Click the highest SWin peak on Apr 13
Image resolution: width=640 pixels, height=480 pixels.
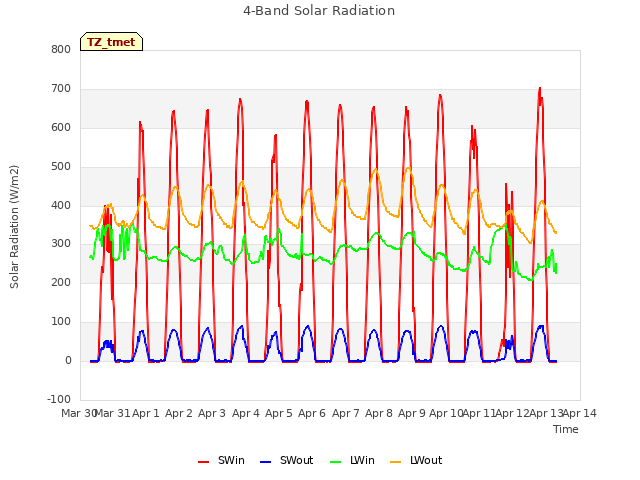(x=540, y=88)
